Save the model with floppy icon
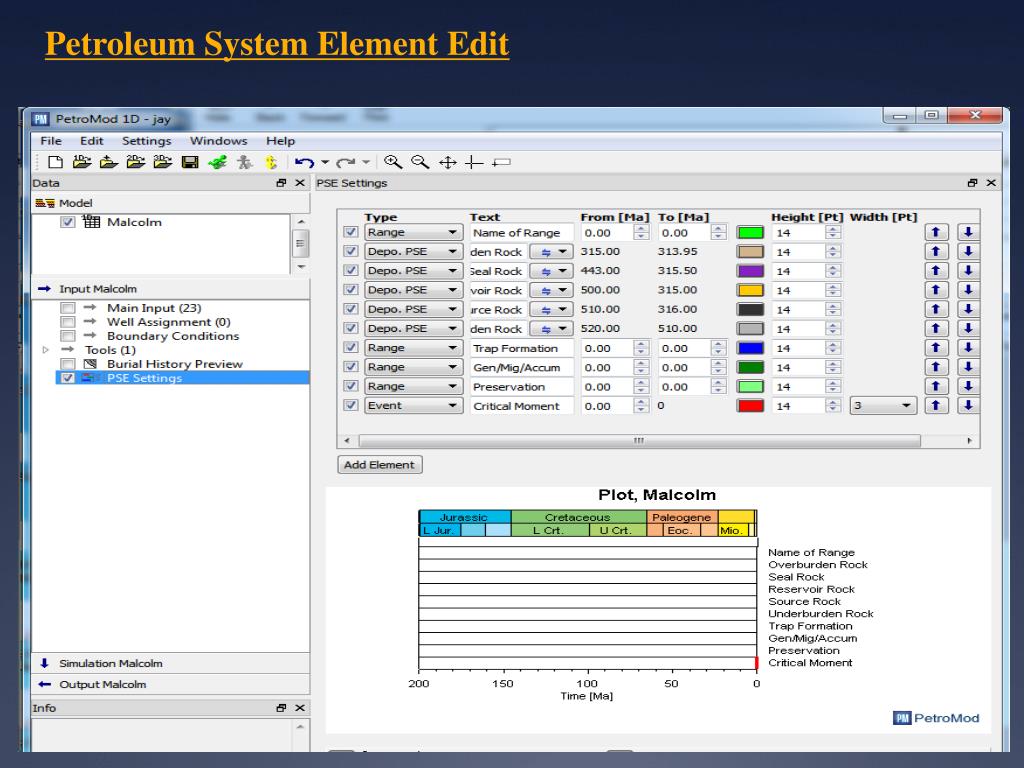Viewport: 1024px width, 768px height. pyautogui.click(x=190, y=162)
